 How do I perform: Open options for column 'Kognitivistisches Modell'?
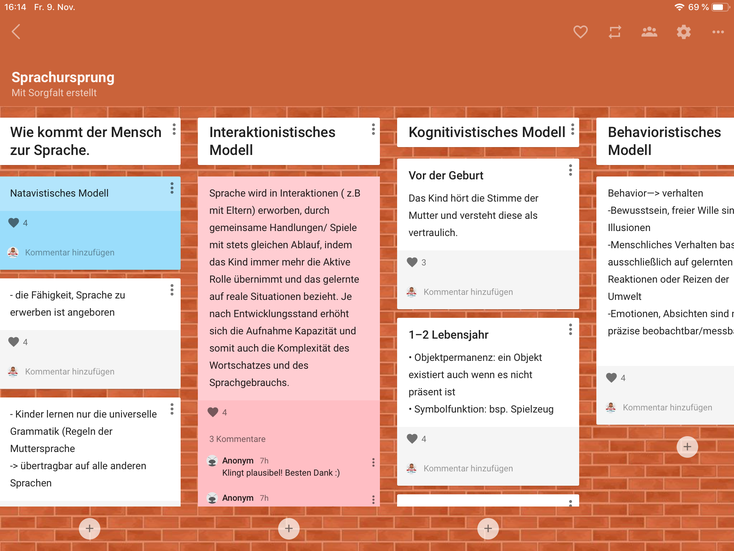click(573, 130)
